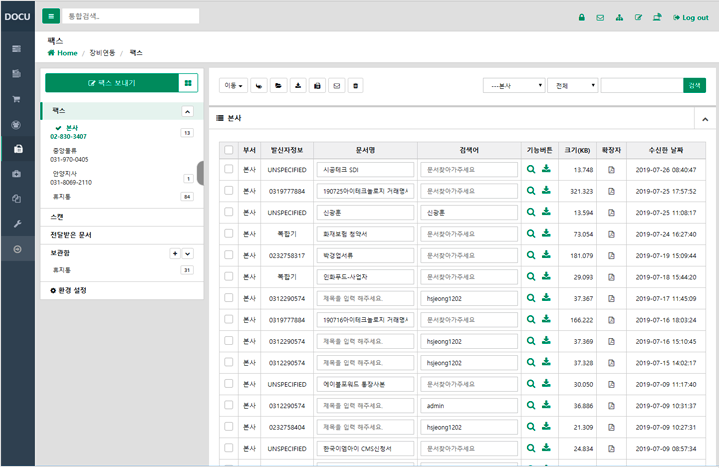This screenshot has height=470, width=719.
Task: Click the trash delete toolbar icon
Action: [x=355, y=86]
